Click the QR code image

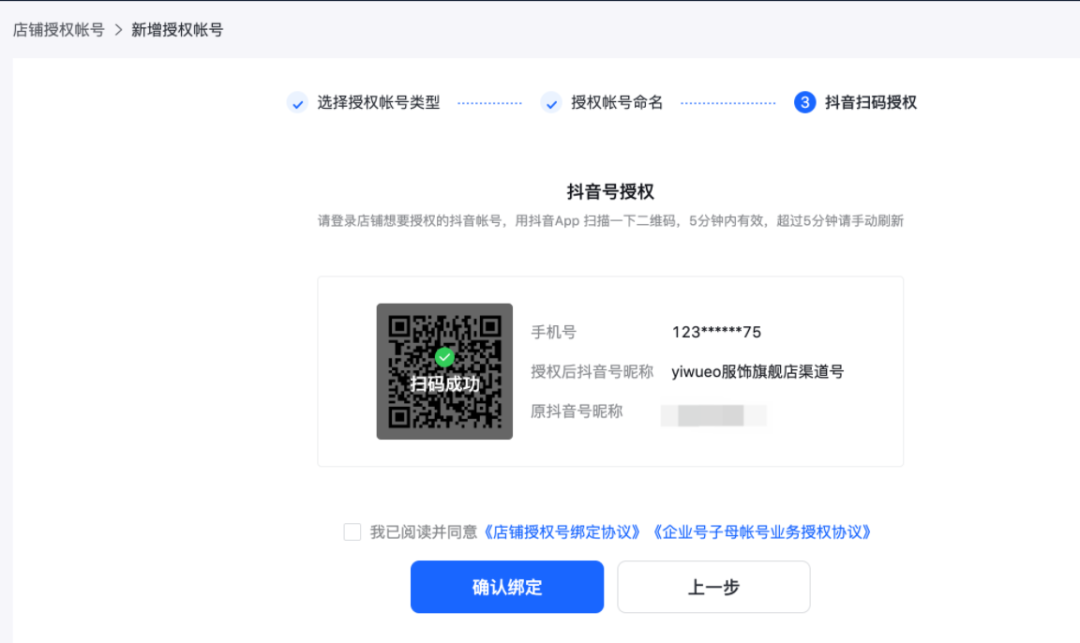(x=444, y=371)
